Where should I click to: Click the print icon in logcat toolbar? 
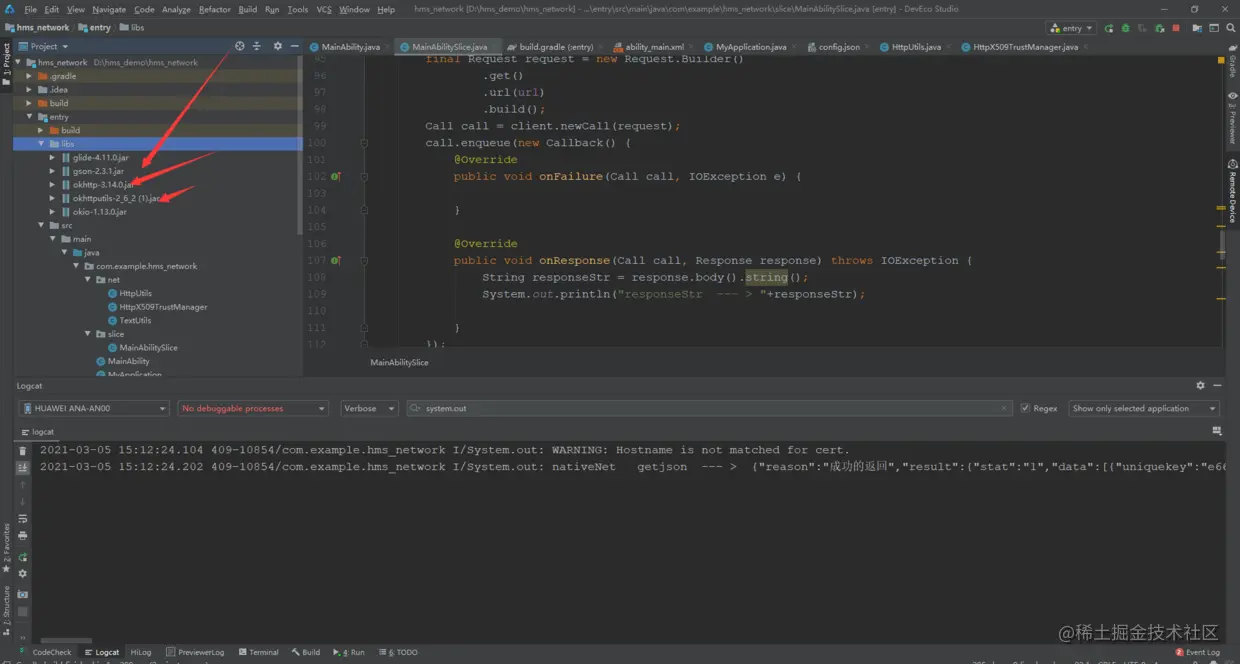click(x=22, y=536)
